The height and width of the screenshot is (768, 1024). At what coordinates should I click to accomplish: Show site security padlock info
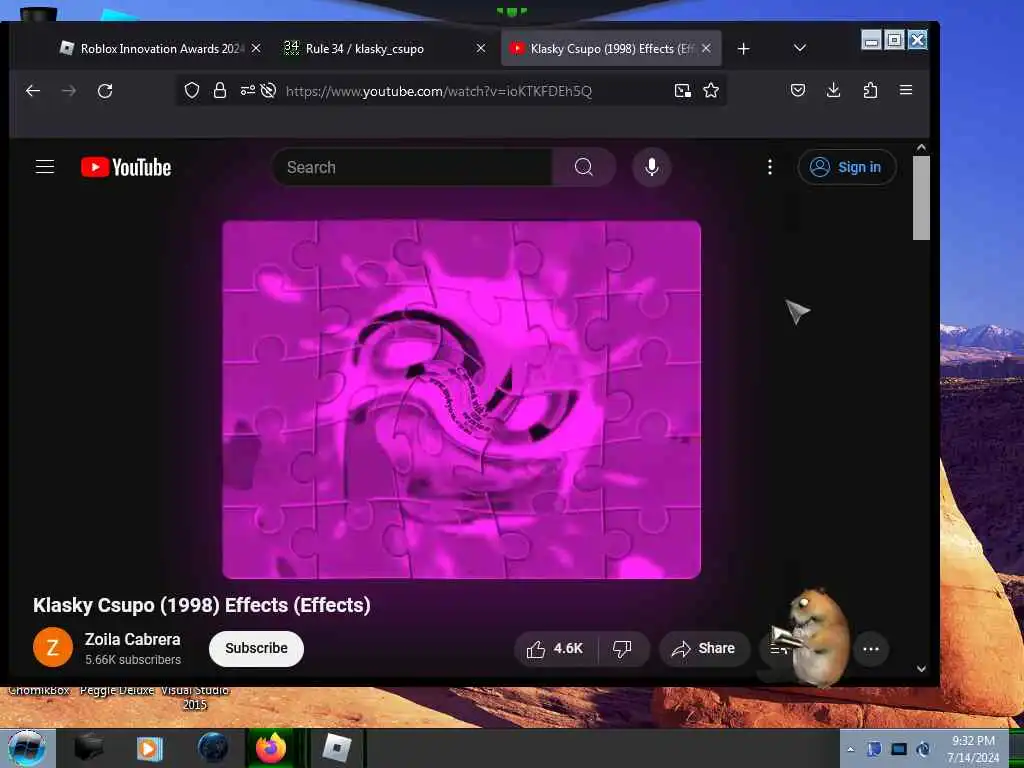pos(219,90)
